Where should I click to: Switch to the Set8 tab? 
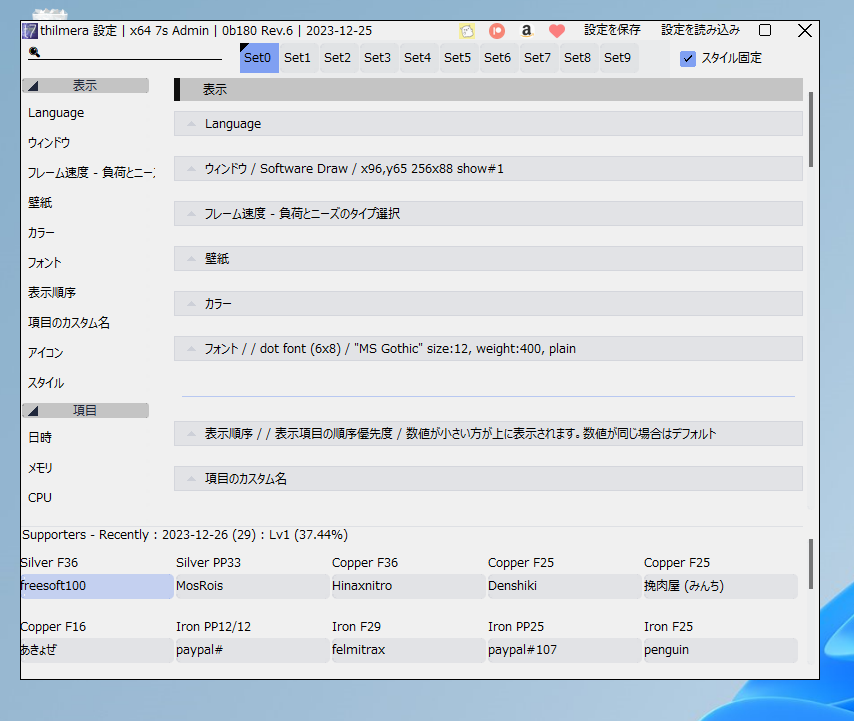[x=577, y=58]
